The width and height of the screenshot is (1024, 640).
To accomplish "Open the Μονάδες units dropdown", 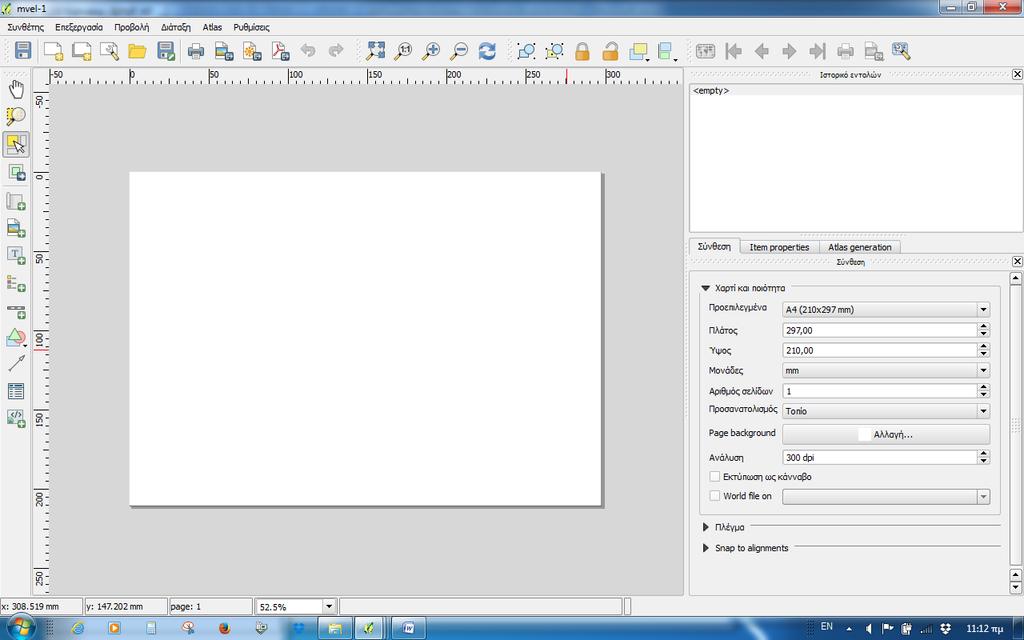I will tap(886, 370).
